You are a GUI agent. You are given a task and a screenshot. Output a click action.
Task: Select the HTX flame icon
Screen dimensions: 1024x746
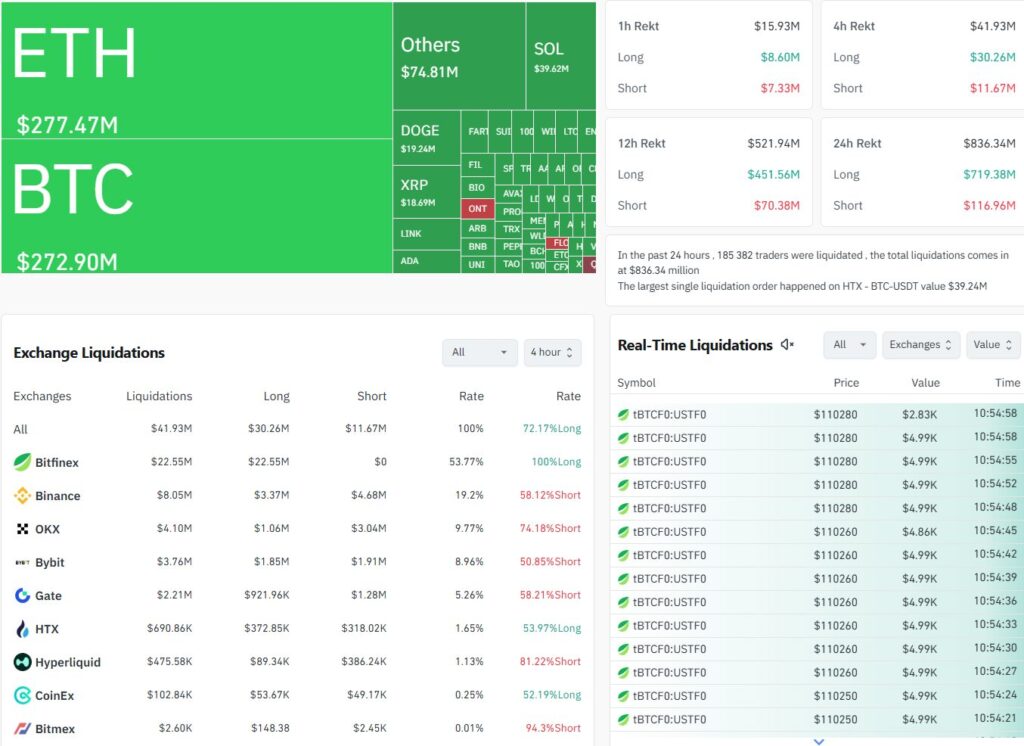tap(22, 629)
